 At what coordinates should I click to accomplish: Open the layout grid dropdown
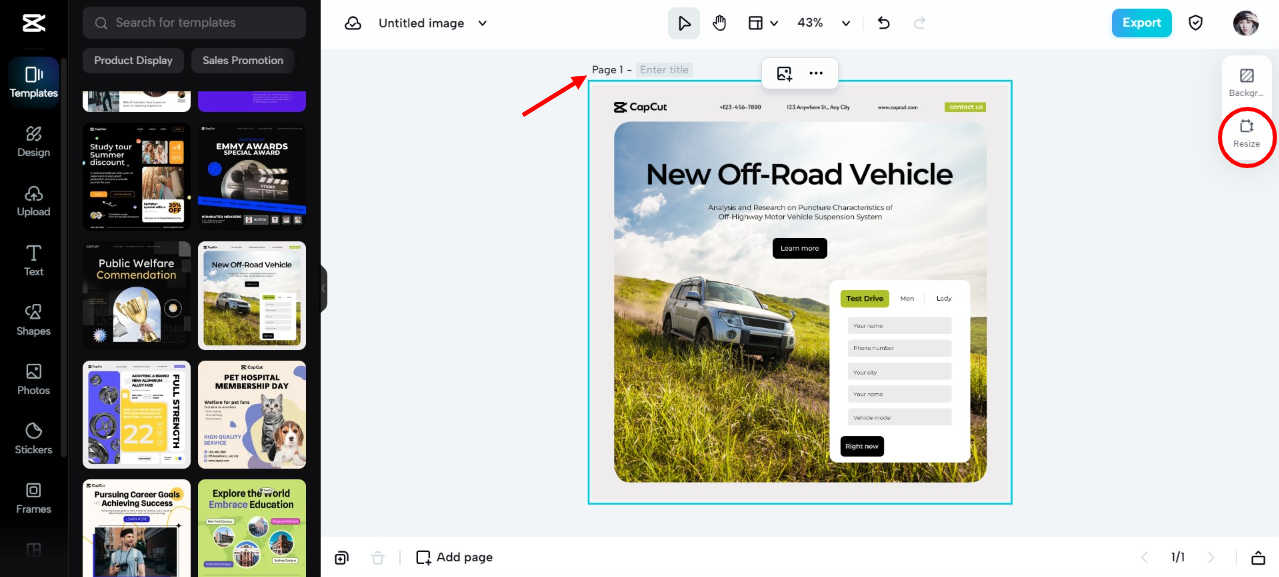764,23
